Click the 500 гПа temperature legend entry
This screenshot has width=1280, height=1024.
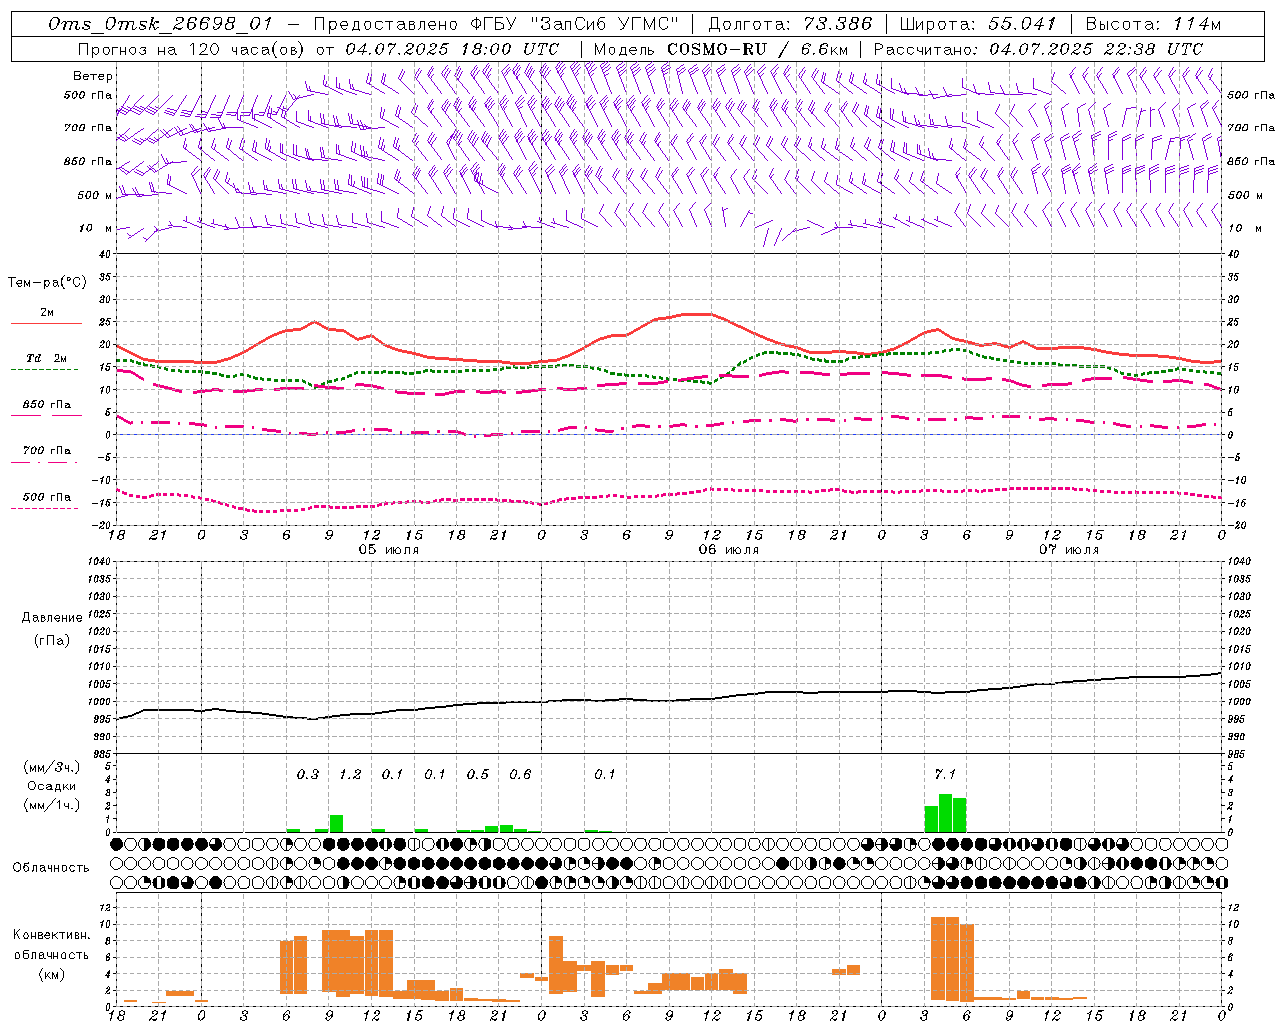[x=47, y=500]
